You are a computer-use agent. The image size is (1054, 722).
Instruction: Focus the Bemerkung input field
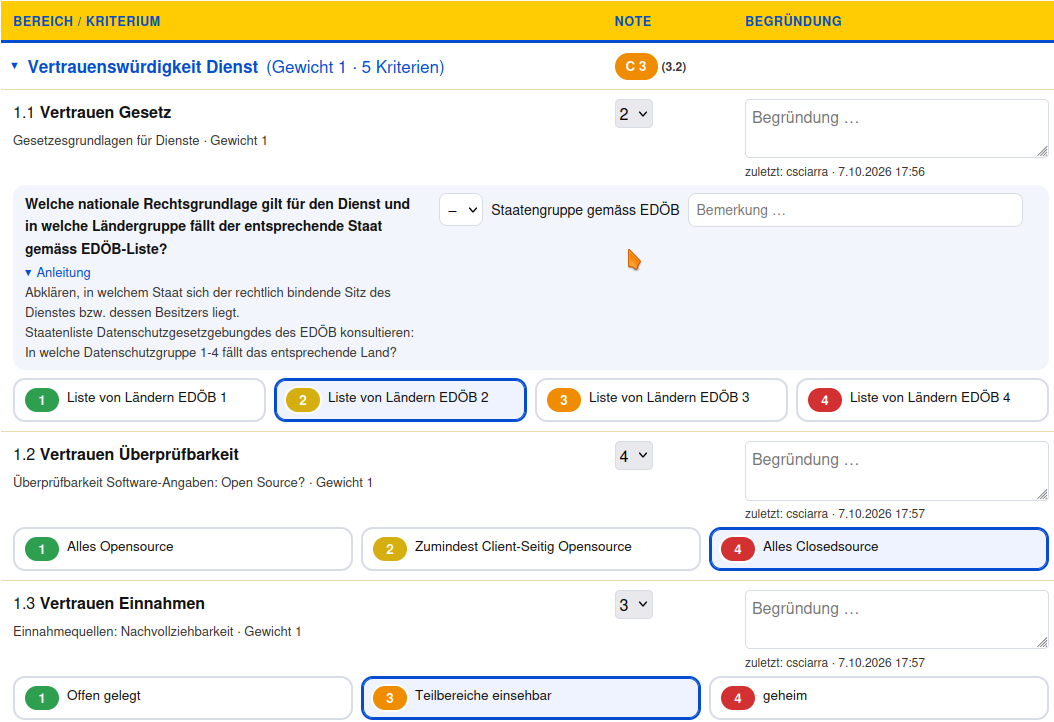pyautogui.click(x=855, y=210)
